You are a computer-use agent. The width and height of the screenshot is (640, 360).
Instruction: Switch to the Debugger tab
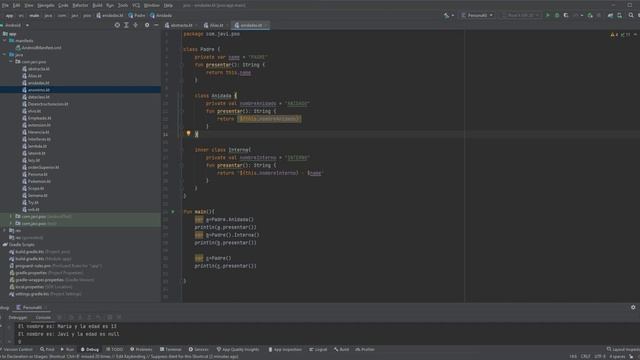coord(18,317)
